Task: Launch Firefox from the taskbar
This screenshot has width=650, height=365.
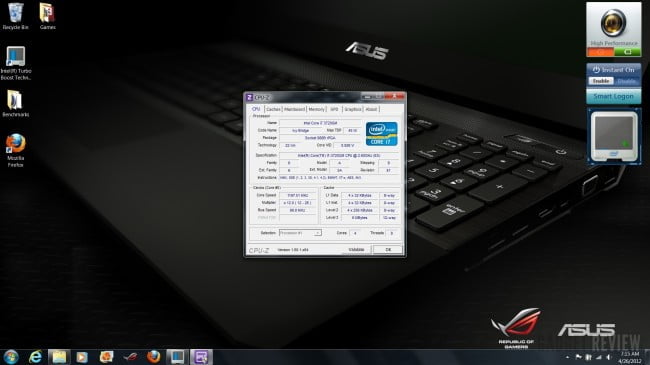Action: [x=154, y=357]
